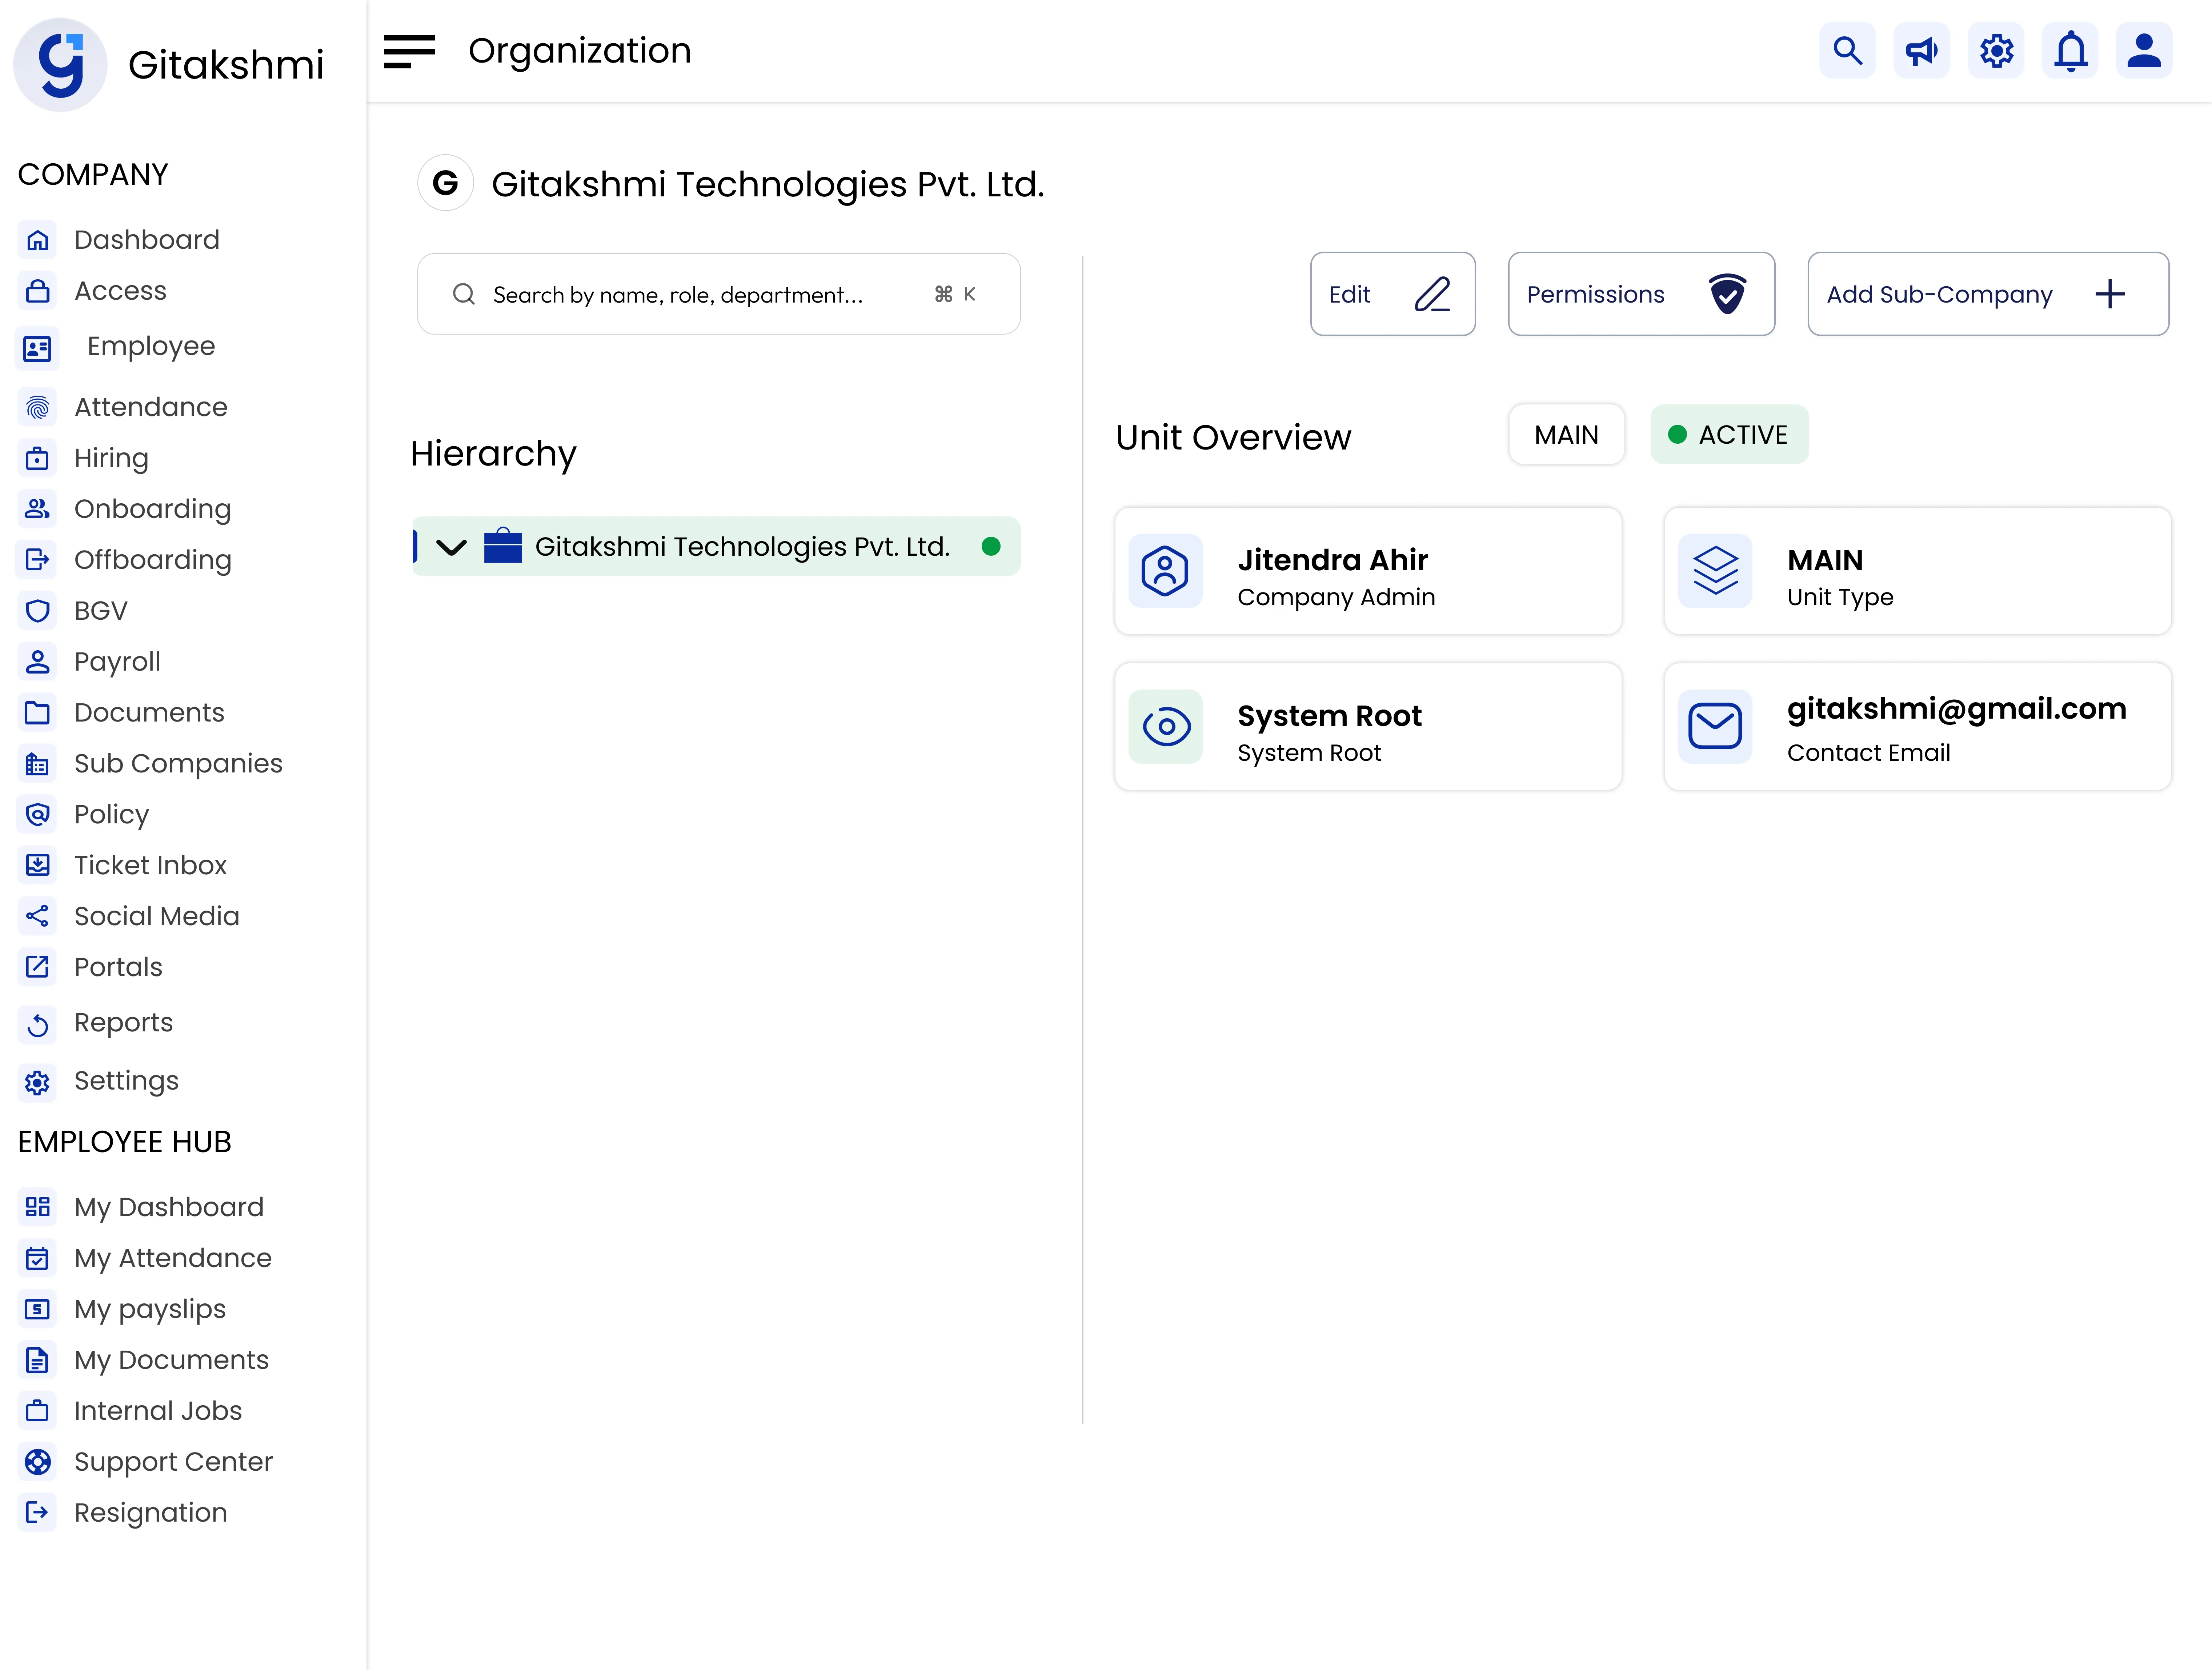Screen dimensions: 2212x1670
Task: Click the Access lock icon
Action: point(37,291)
